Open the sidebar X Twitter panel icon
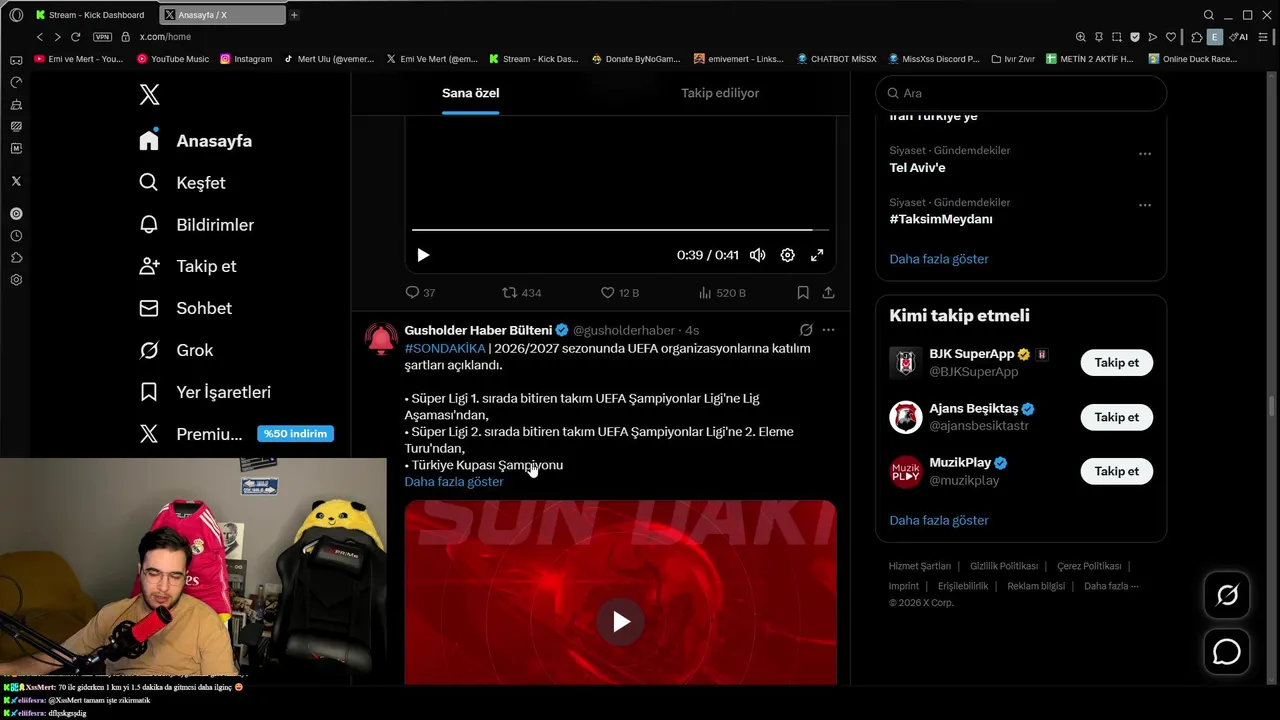This screenshot has height=720, width=1280. [16, 181]
